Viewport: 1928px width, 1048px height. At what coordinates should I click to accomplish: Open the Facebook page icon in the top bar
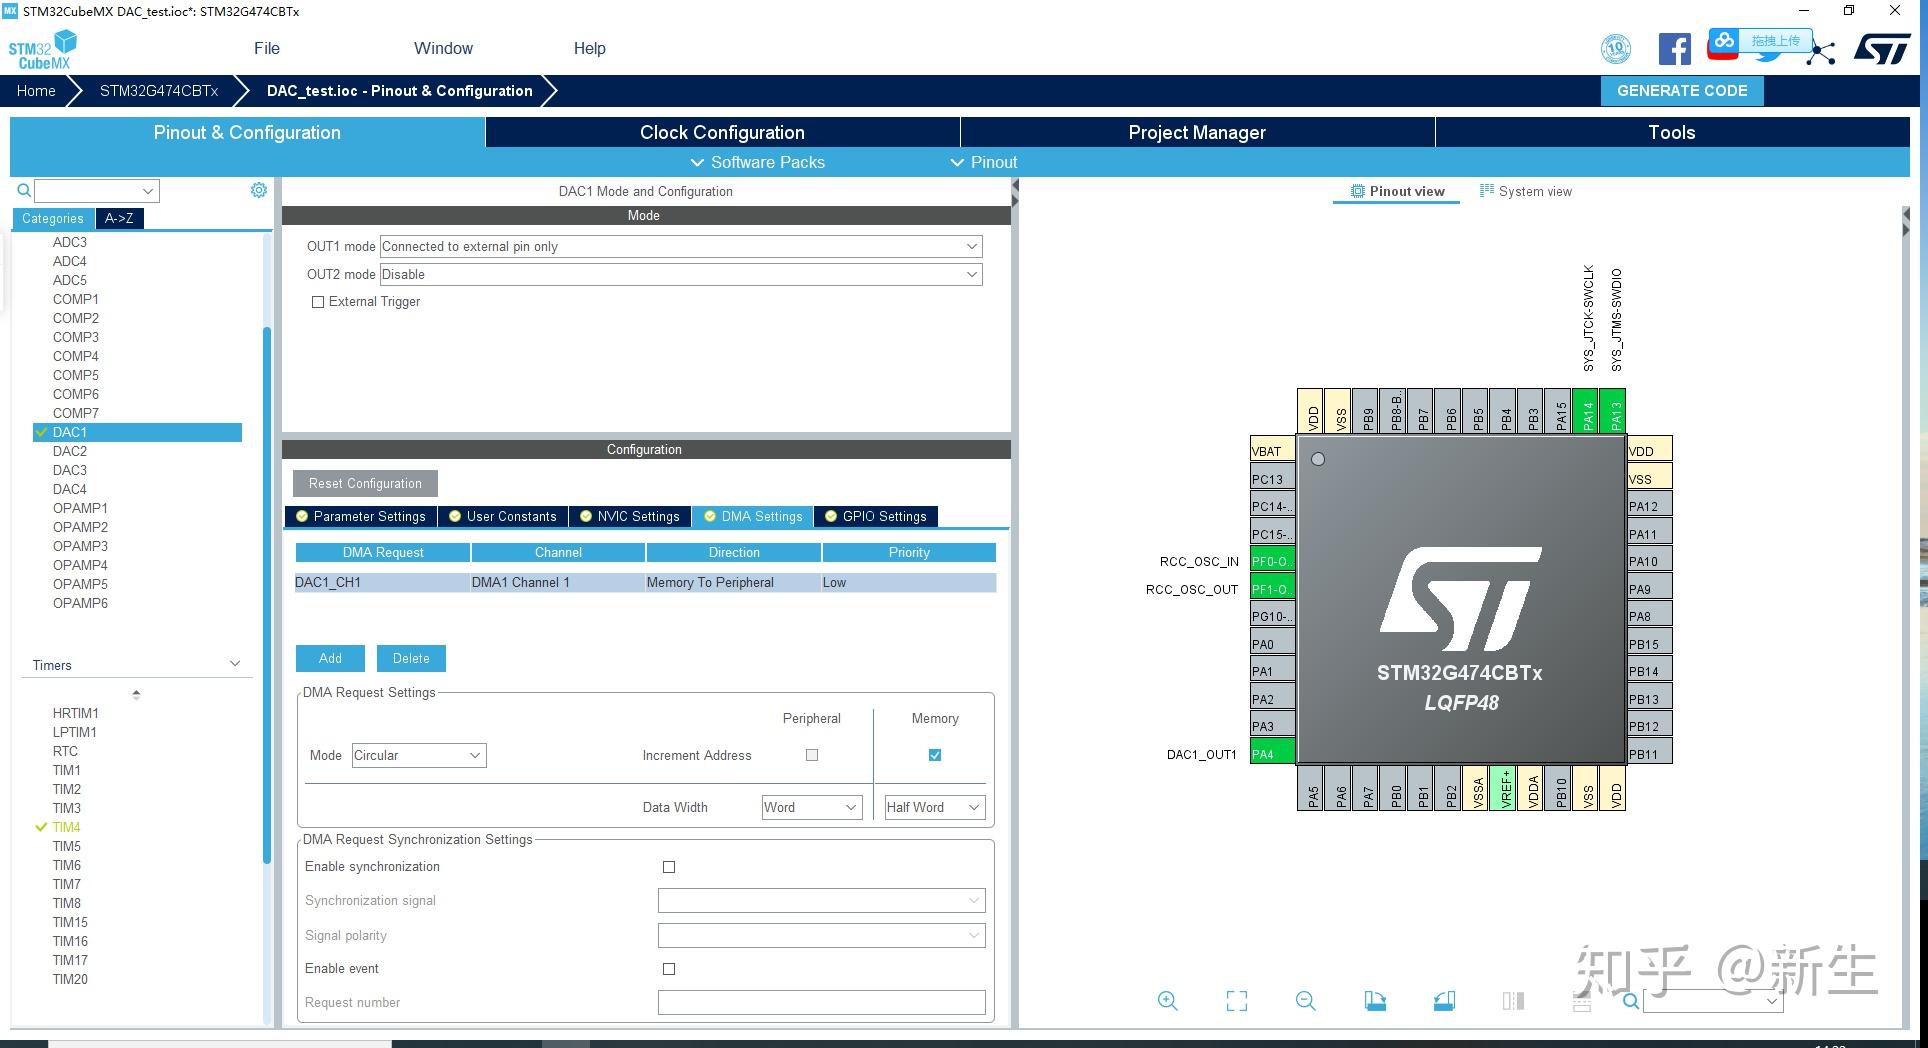coord(1673,48)
